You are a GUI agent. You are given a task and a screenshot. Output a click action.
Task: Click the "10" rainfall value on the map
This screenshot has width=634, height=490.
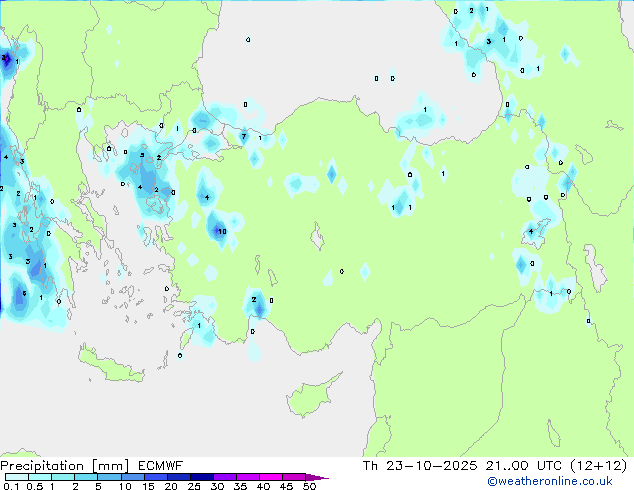coord(221,232)
